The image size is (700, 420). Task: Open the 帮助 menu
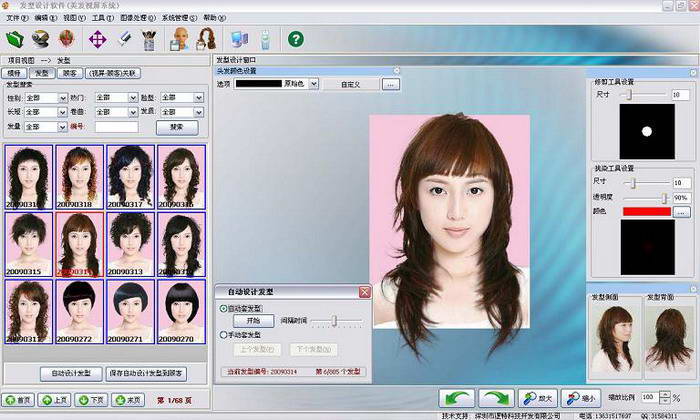click(x=214, y=18)
